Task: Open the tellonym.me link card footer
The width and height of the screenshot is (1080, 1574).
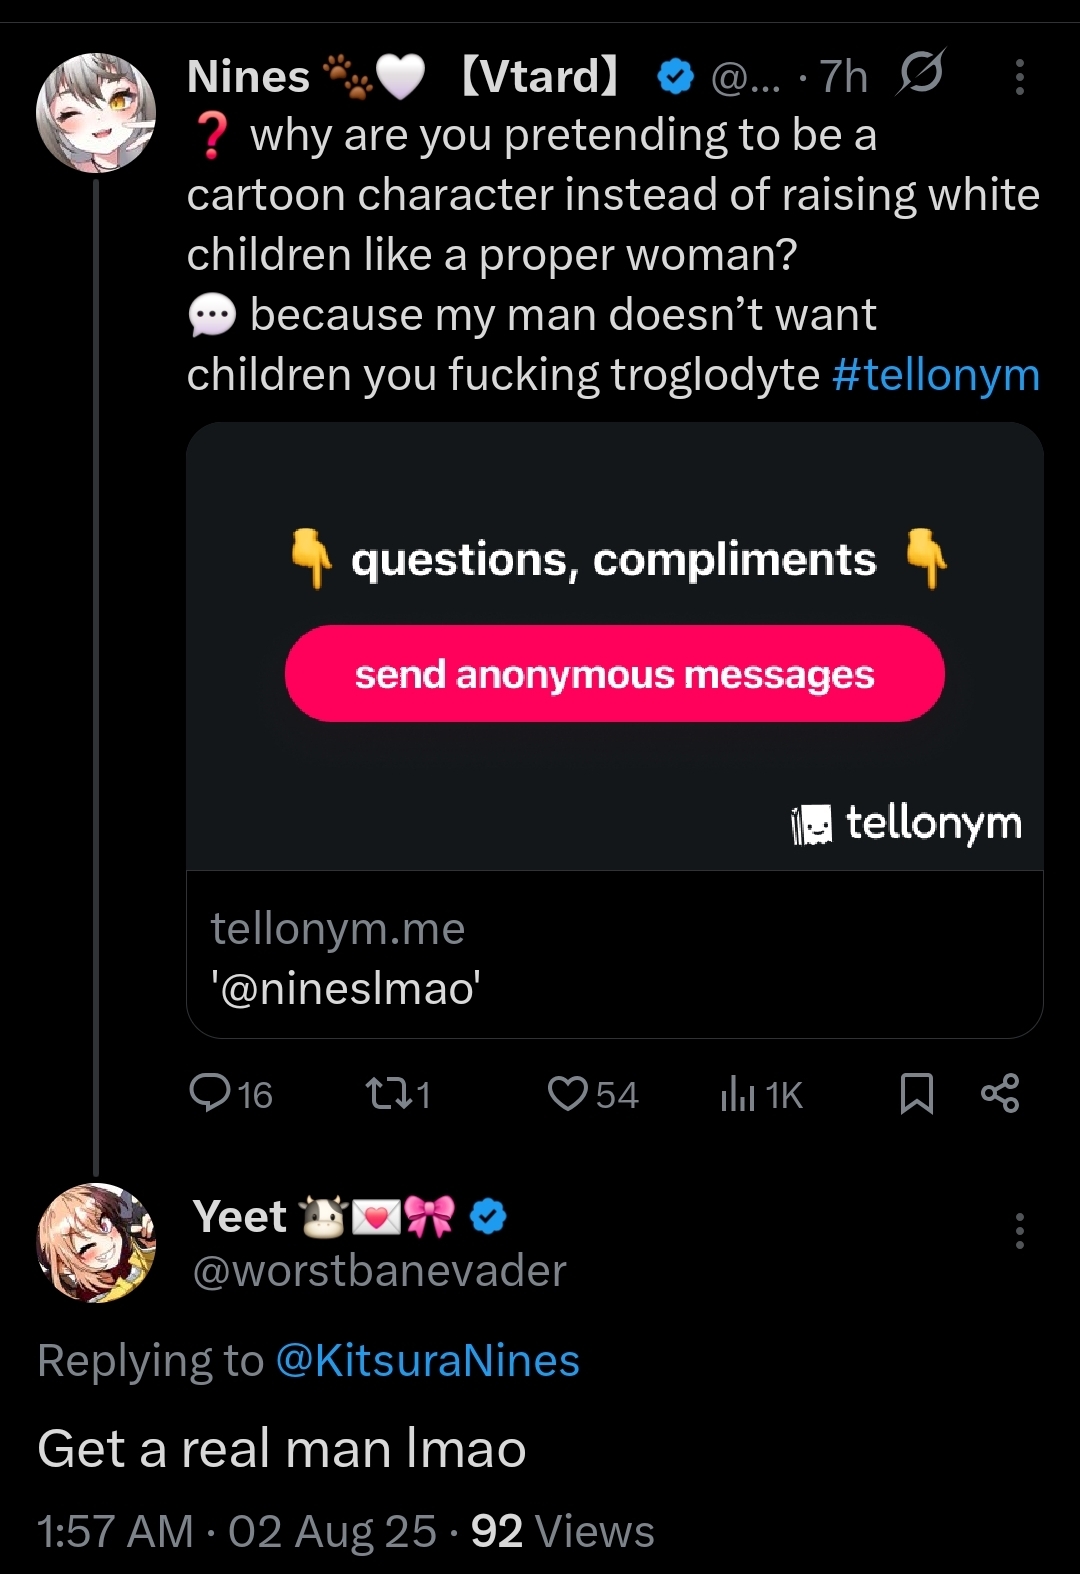Action: pyautogui.click(x=614, y=956)
